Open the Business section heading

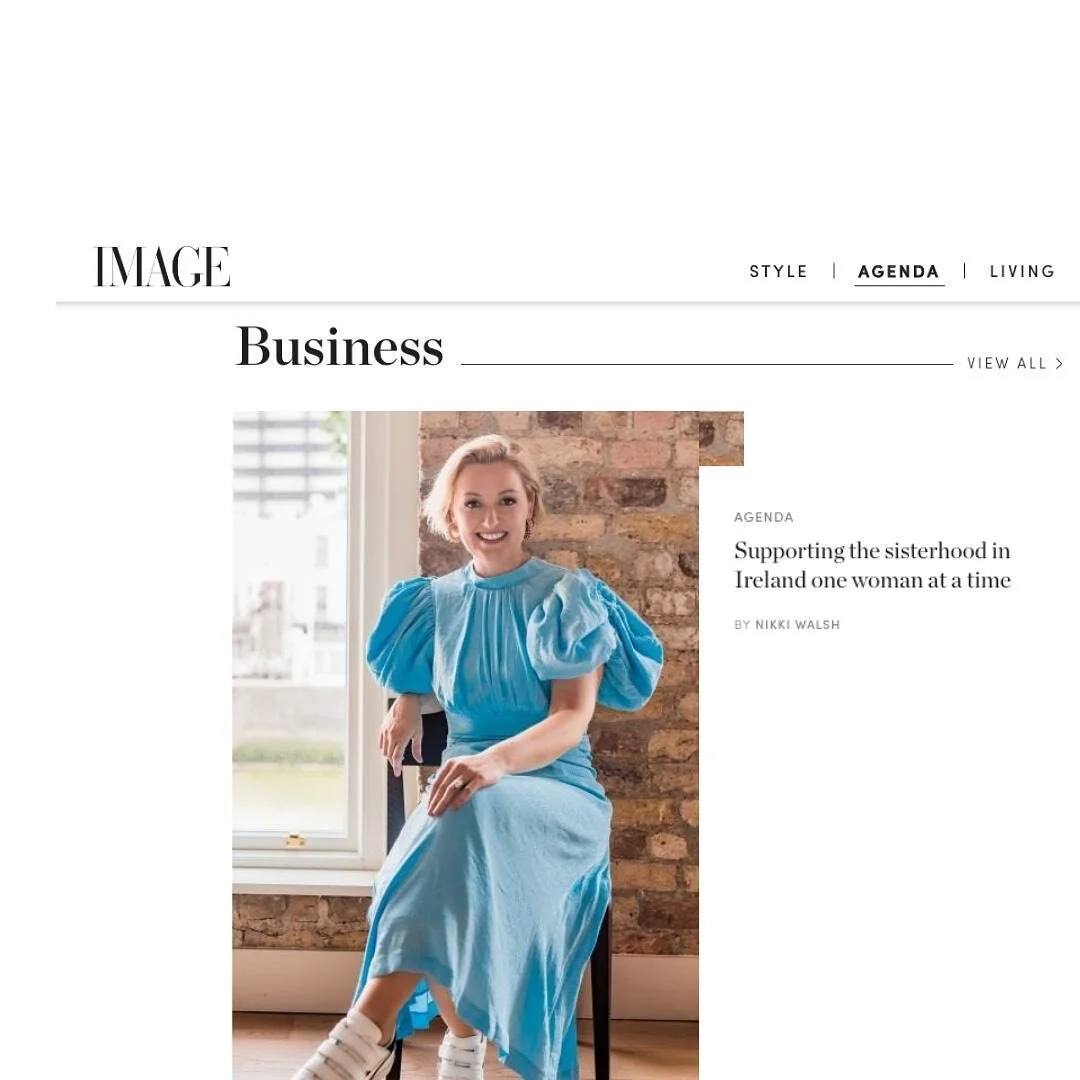(340, 346)
